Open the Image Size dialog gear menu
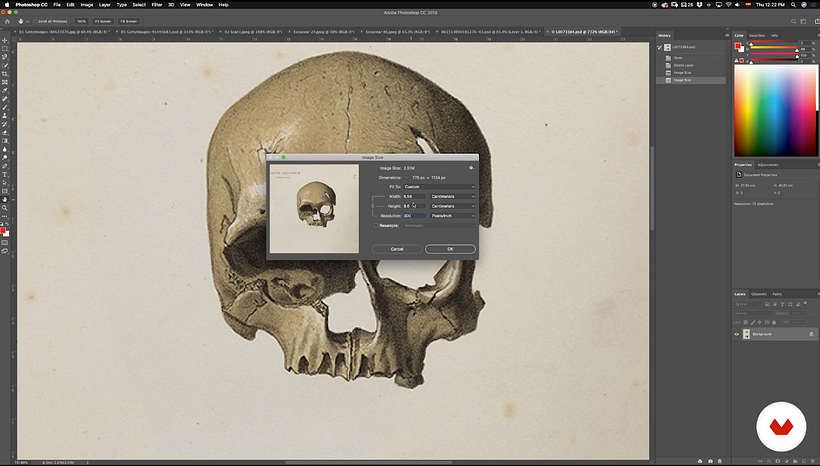The height and width of the screenshot is (466, 820). click(x=471, y=168)
